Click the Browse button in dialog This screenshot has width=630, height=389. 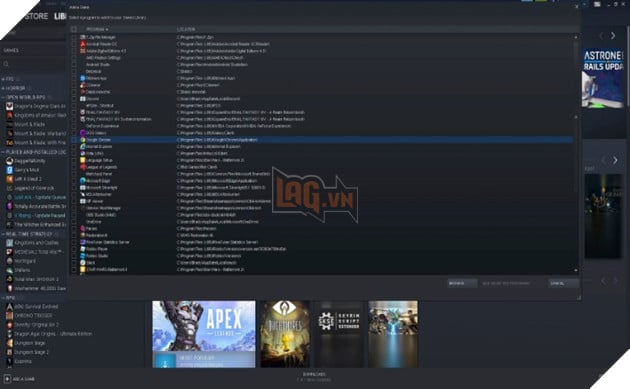tap(462, 283)
